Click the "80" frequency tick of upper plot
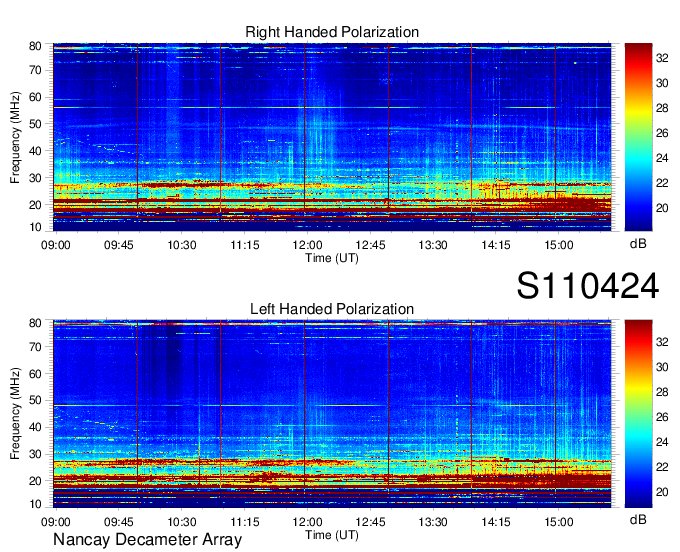The height and width of the screenshot is (552, 680). click(35, 46)
